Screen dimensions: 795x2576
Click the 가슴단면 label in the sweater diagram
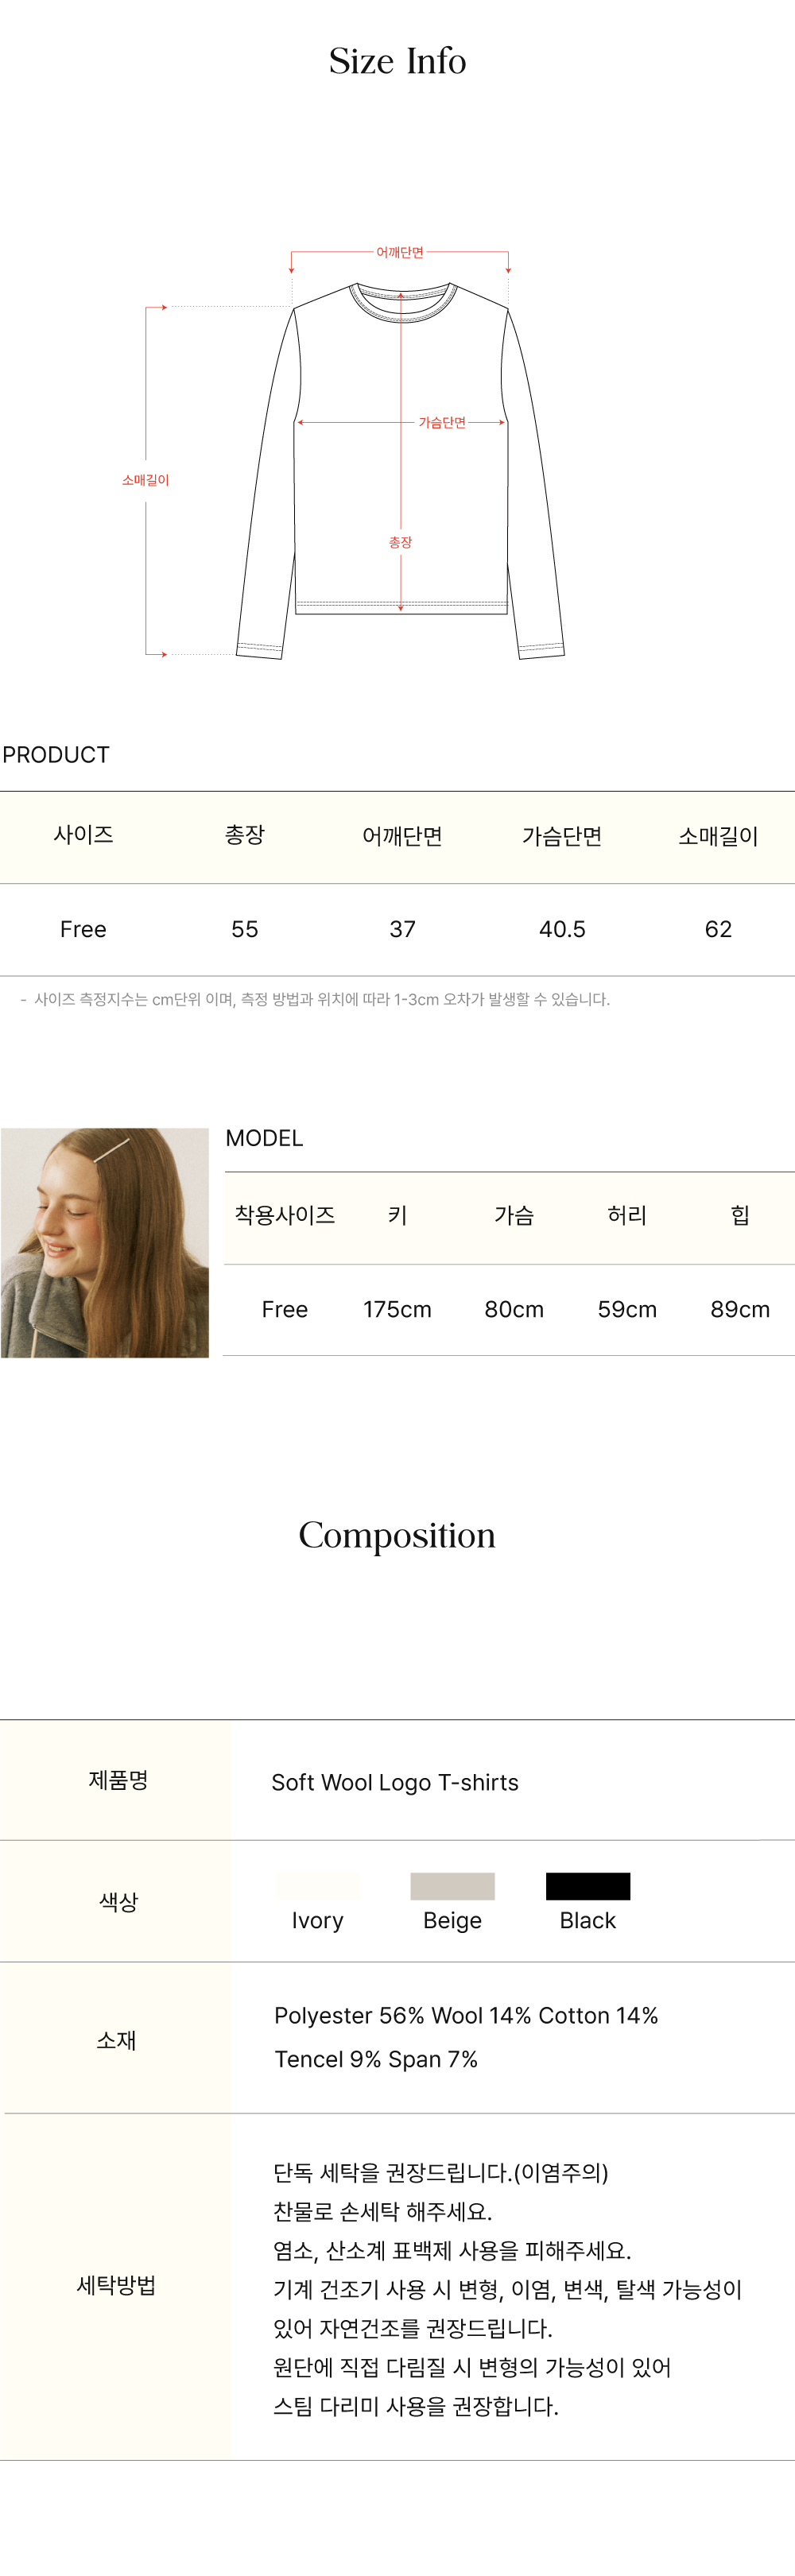(442, 423)
